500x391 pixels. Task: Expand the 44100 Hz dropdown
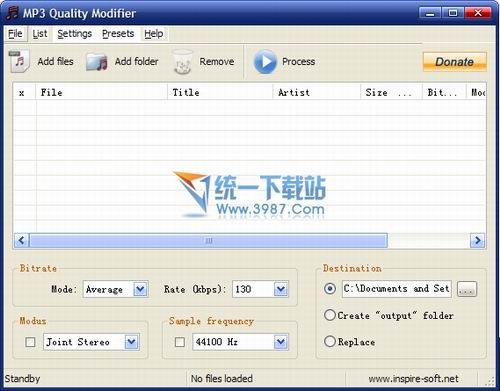tap(281, 342)
